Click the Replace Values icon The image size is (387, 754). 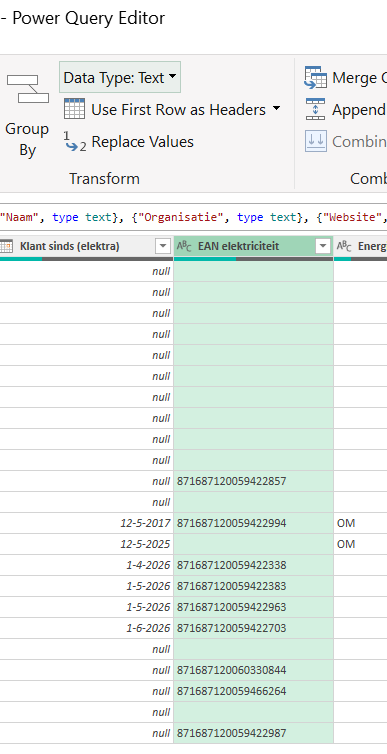[75, 142]
